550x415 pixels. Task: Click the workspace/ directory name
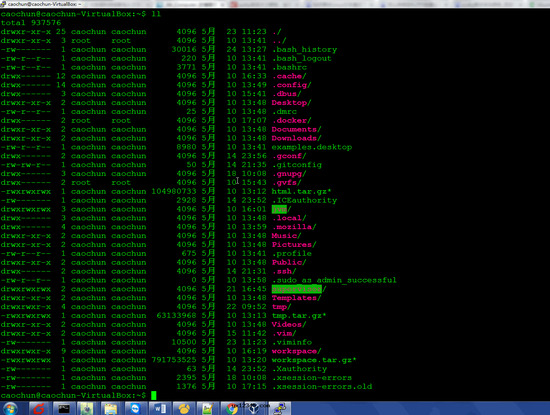click(296, 351)
